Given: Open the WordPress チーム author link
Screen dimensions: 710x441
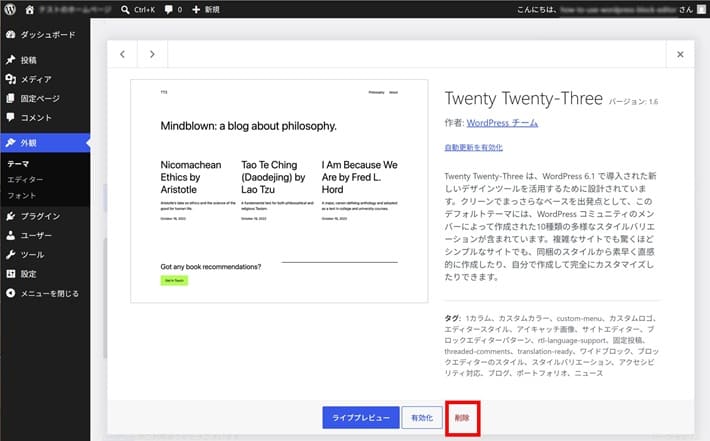Looking at the screenshot, I should [502, 123].
